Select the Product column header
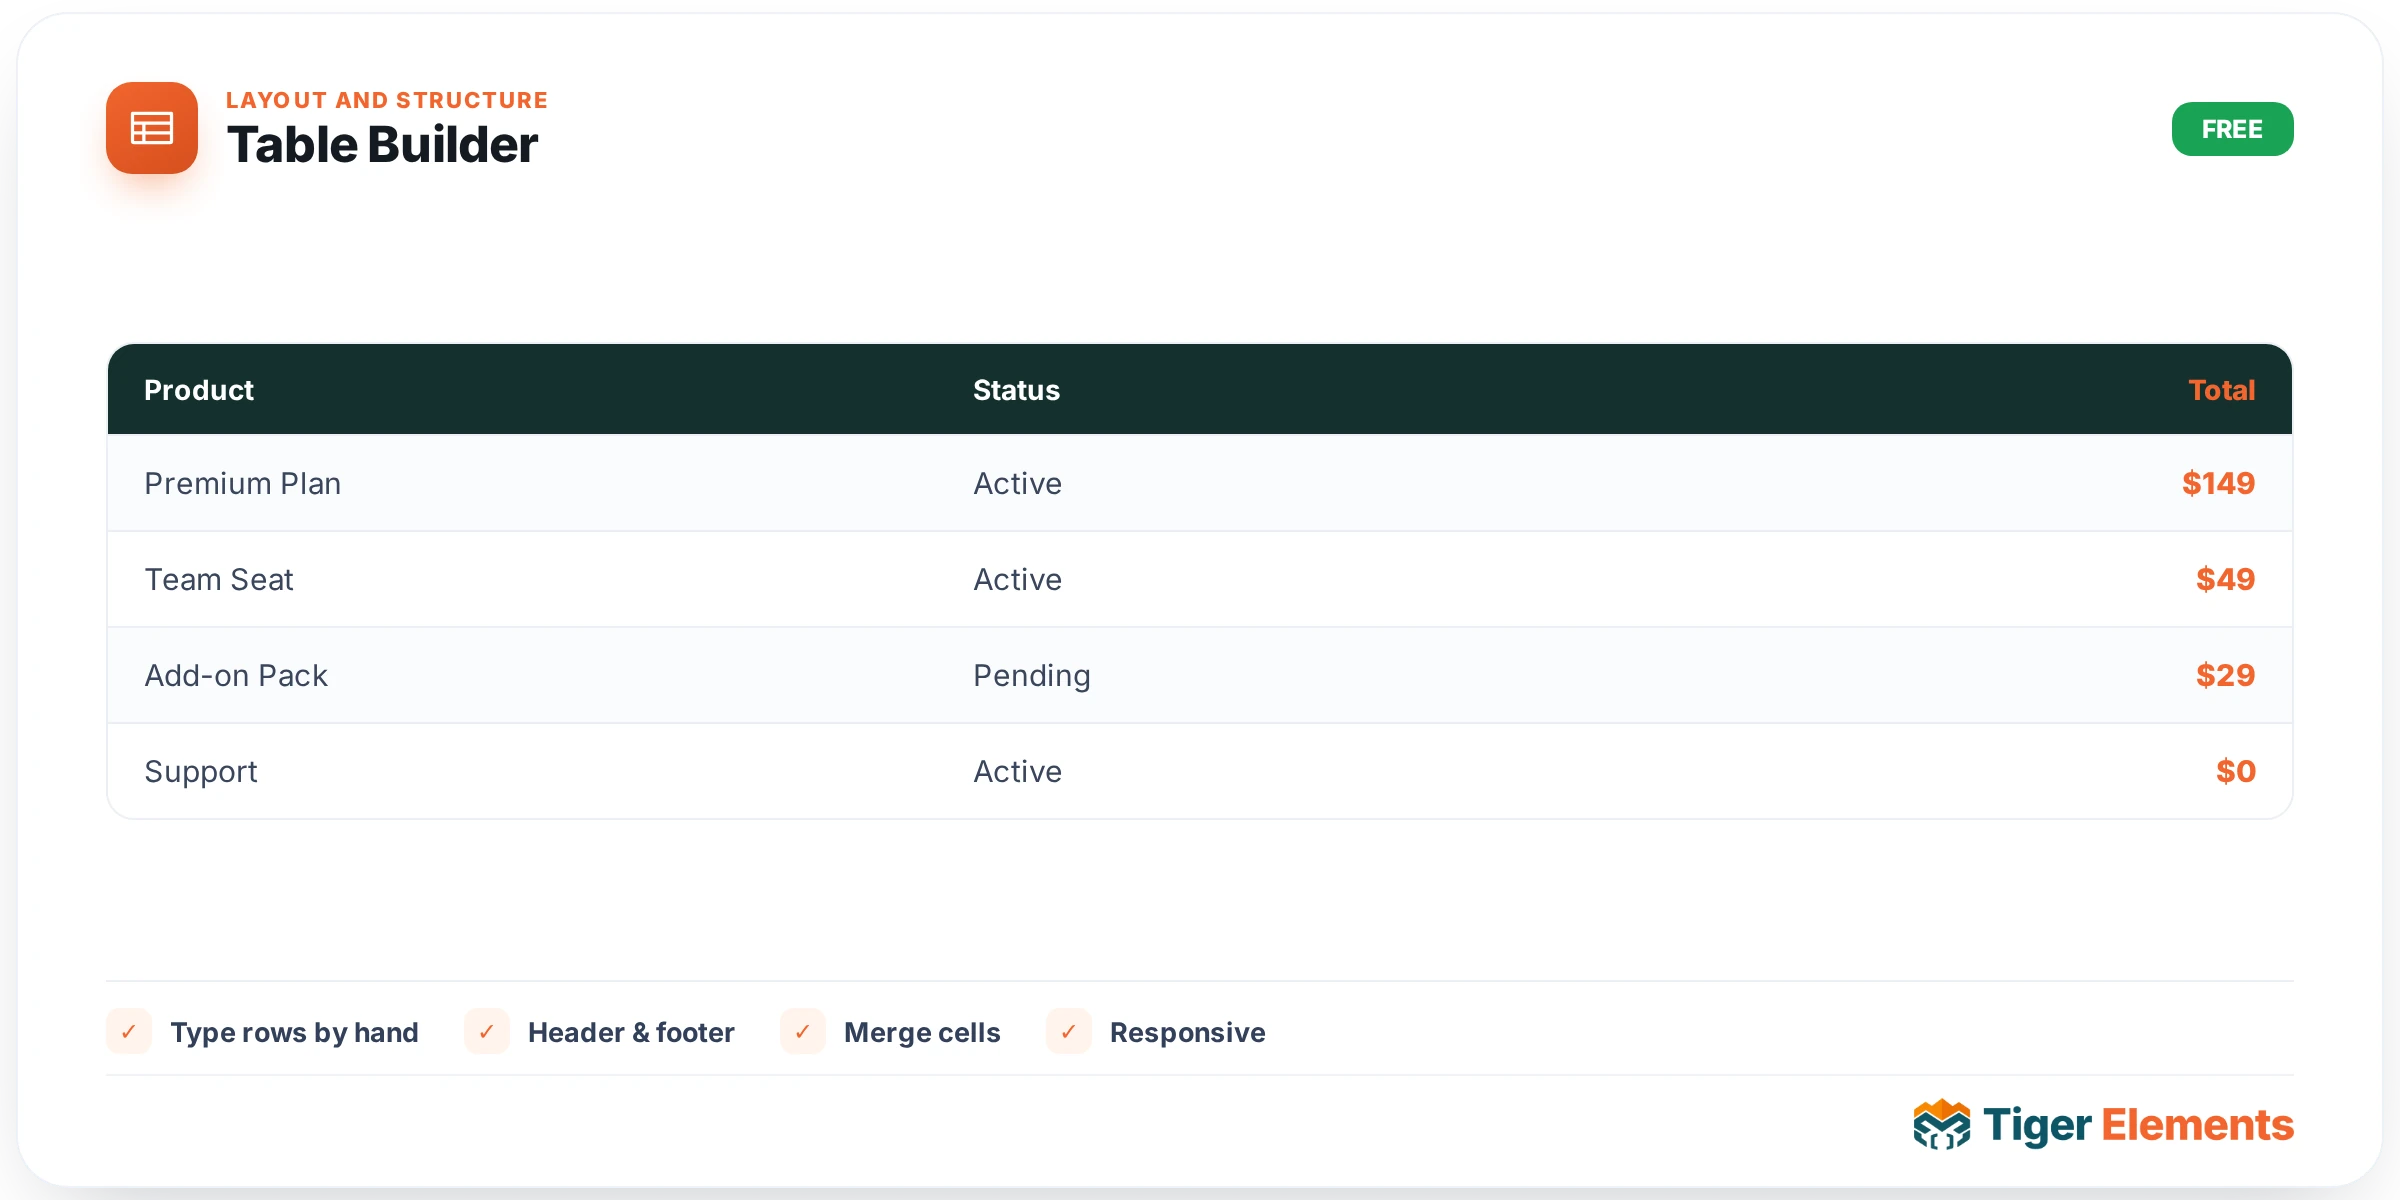The height and width of the screenshot is (1200, 2400). (x=199, y=390)
